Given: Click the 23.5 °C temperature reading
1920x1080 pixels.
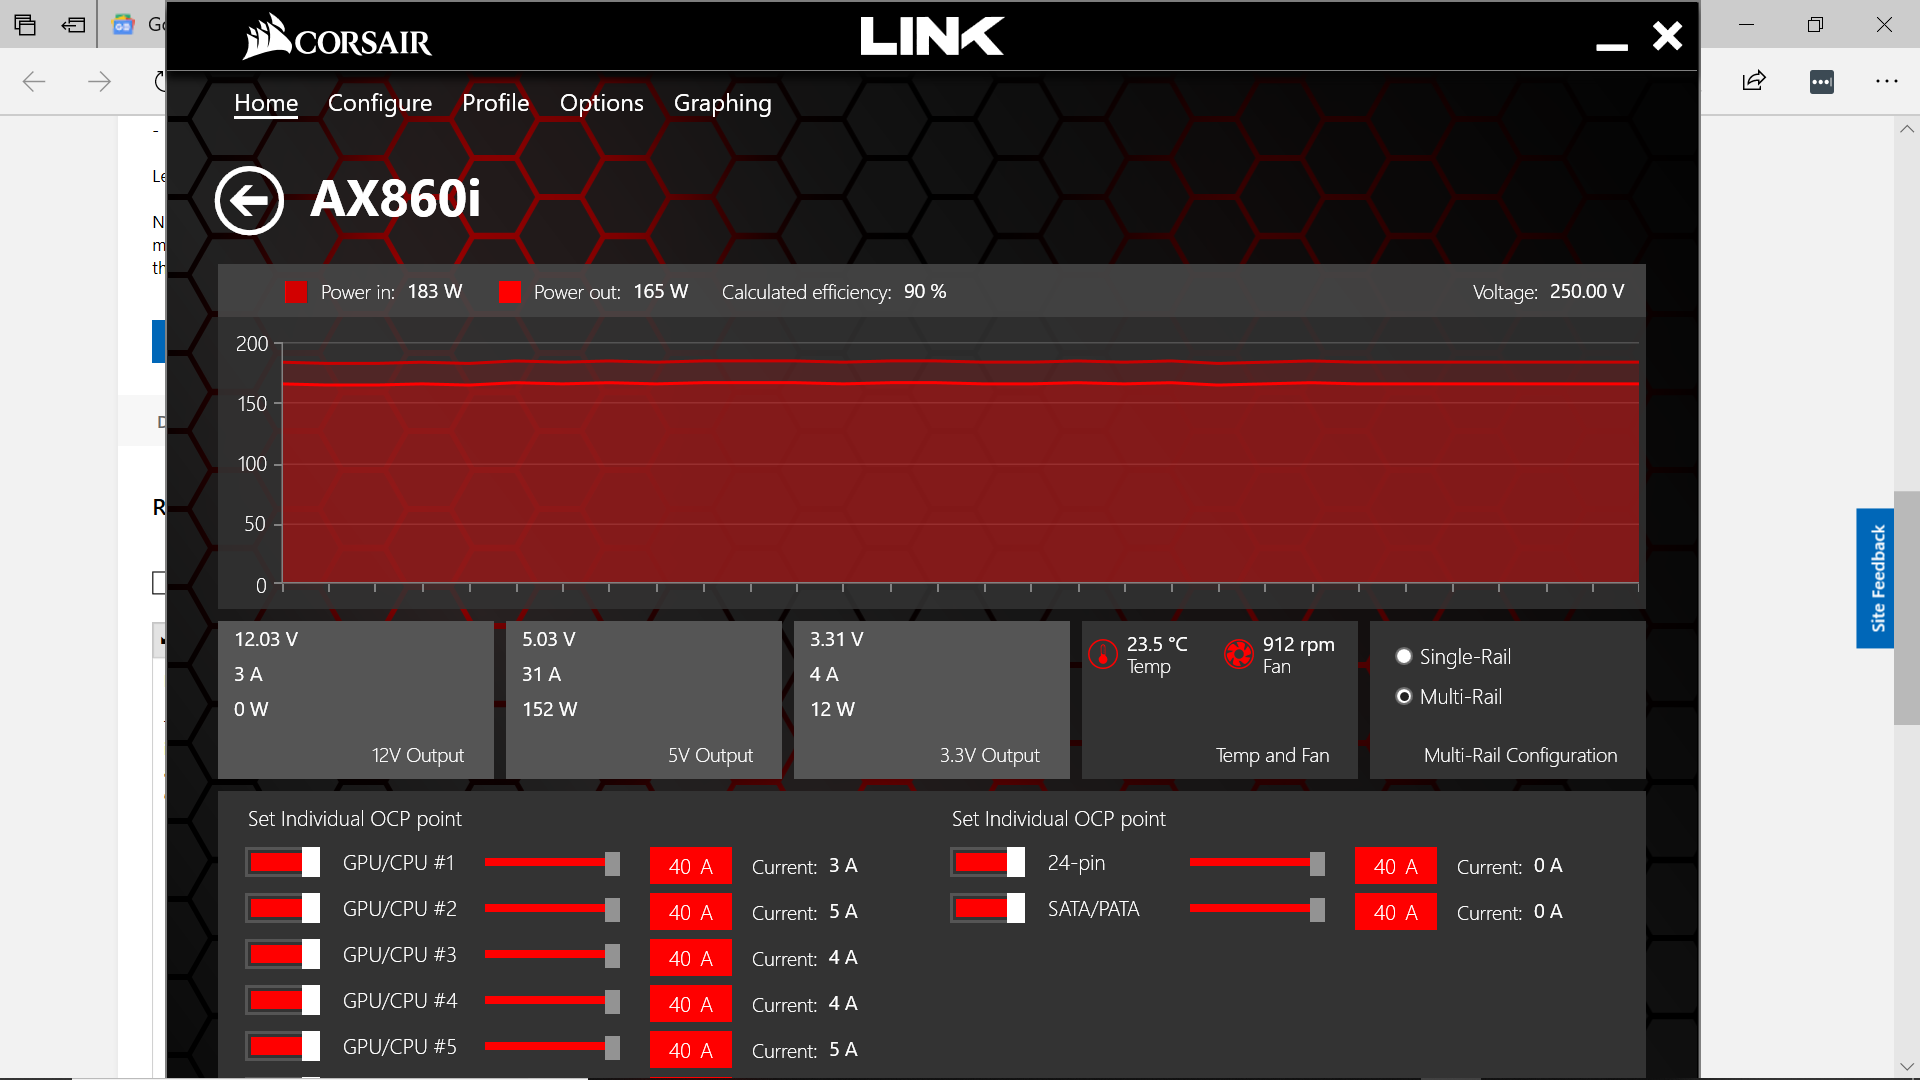Looking at the screenshot, I should (1157, 644).
